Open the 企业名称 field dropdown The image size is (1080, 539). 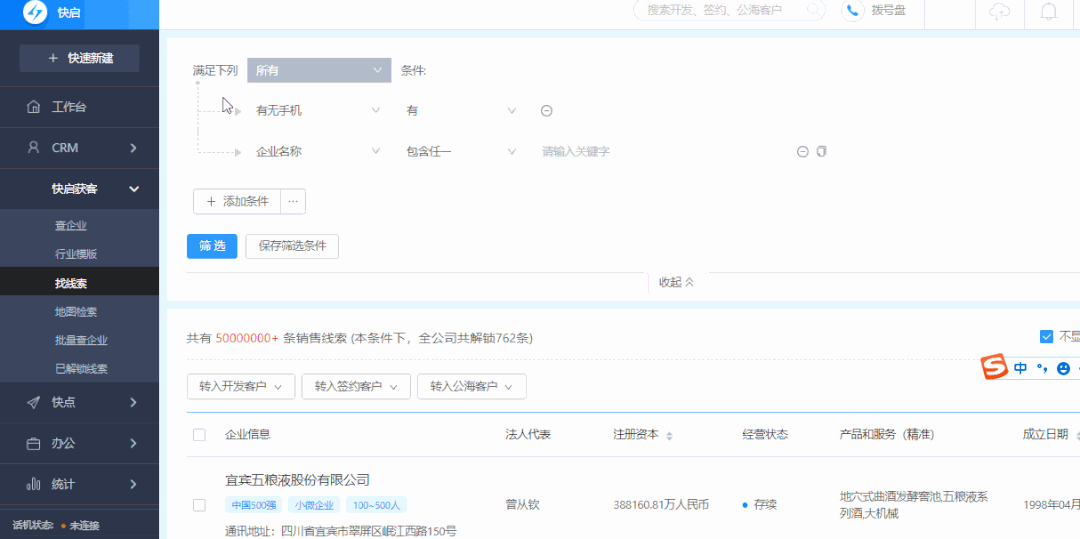point(318,151)
